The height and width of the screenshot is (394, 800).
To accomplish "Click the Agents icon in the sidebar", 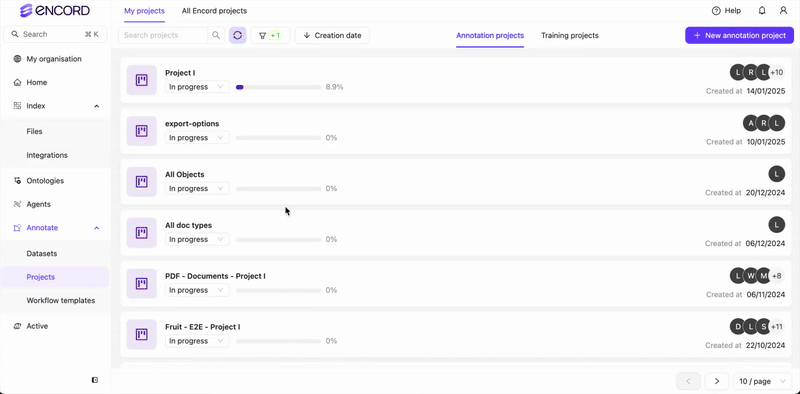I will coord(17,204).
